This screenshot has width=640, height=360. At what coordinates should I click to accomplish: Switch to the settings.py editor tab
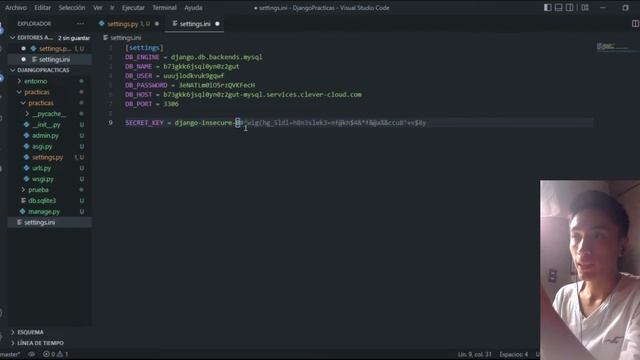pos(129,24)
